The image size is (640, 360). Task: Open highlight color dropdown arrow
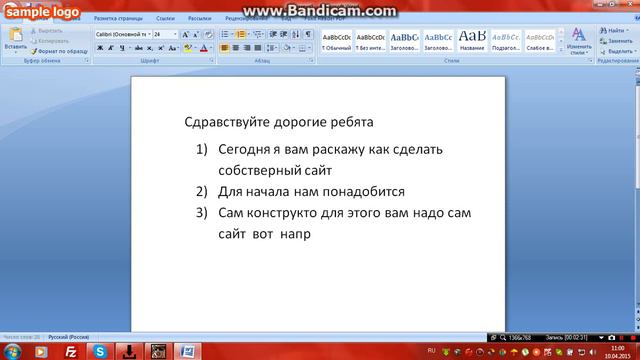(195, 48)
